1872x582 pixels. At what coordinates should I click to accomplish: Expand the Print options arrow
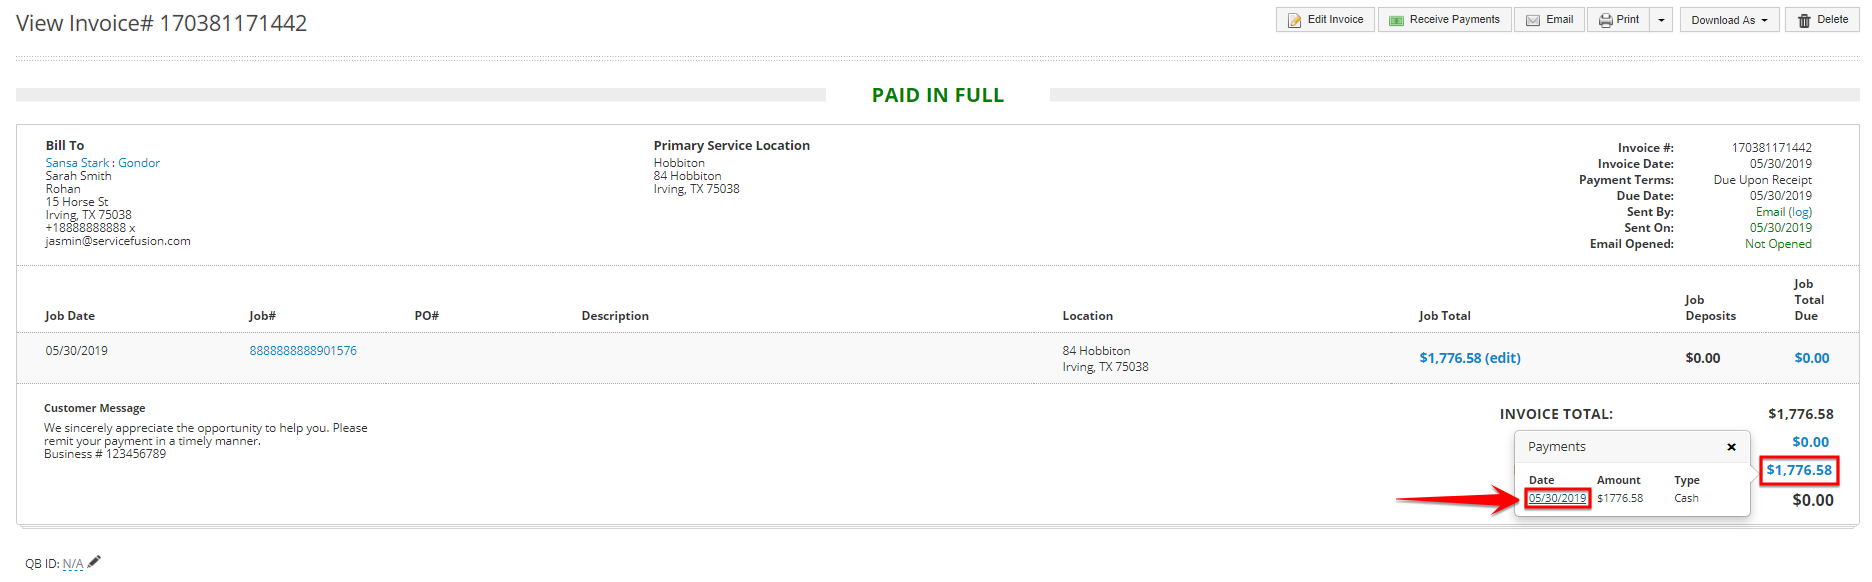pyautogui.click(x=1661, y=20)
